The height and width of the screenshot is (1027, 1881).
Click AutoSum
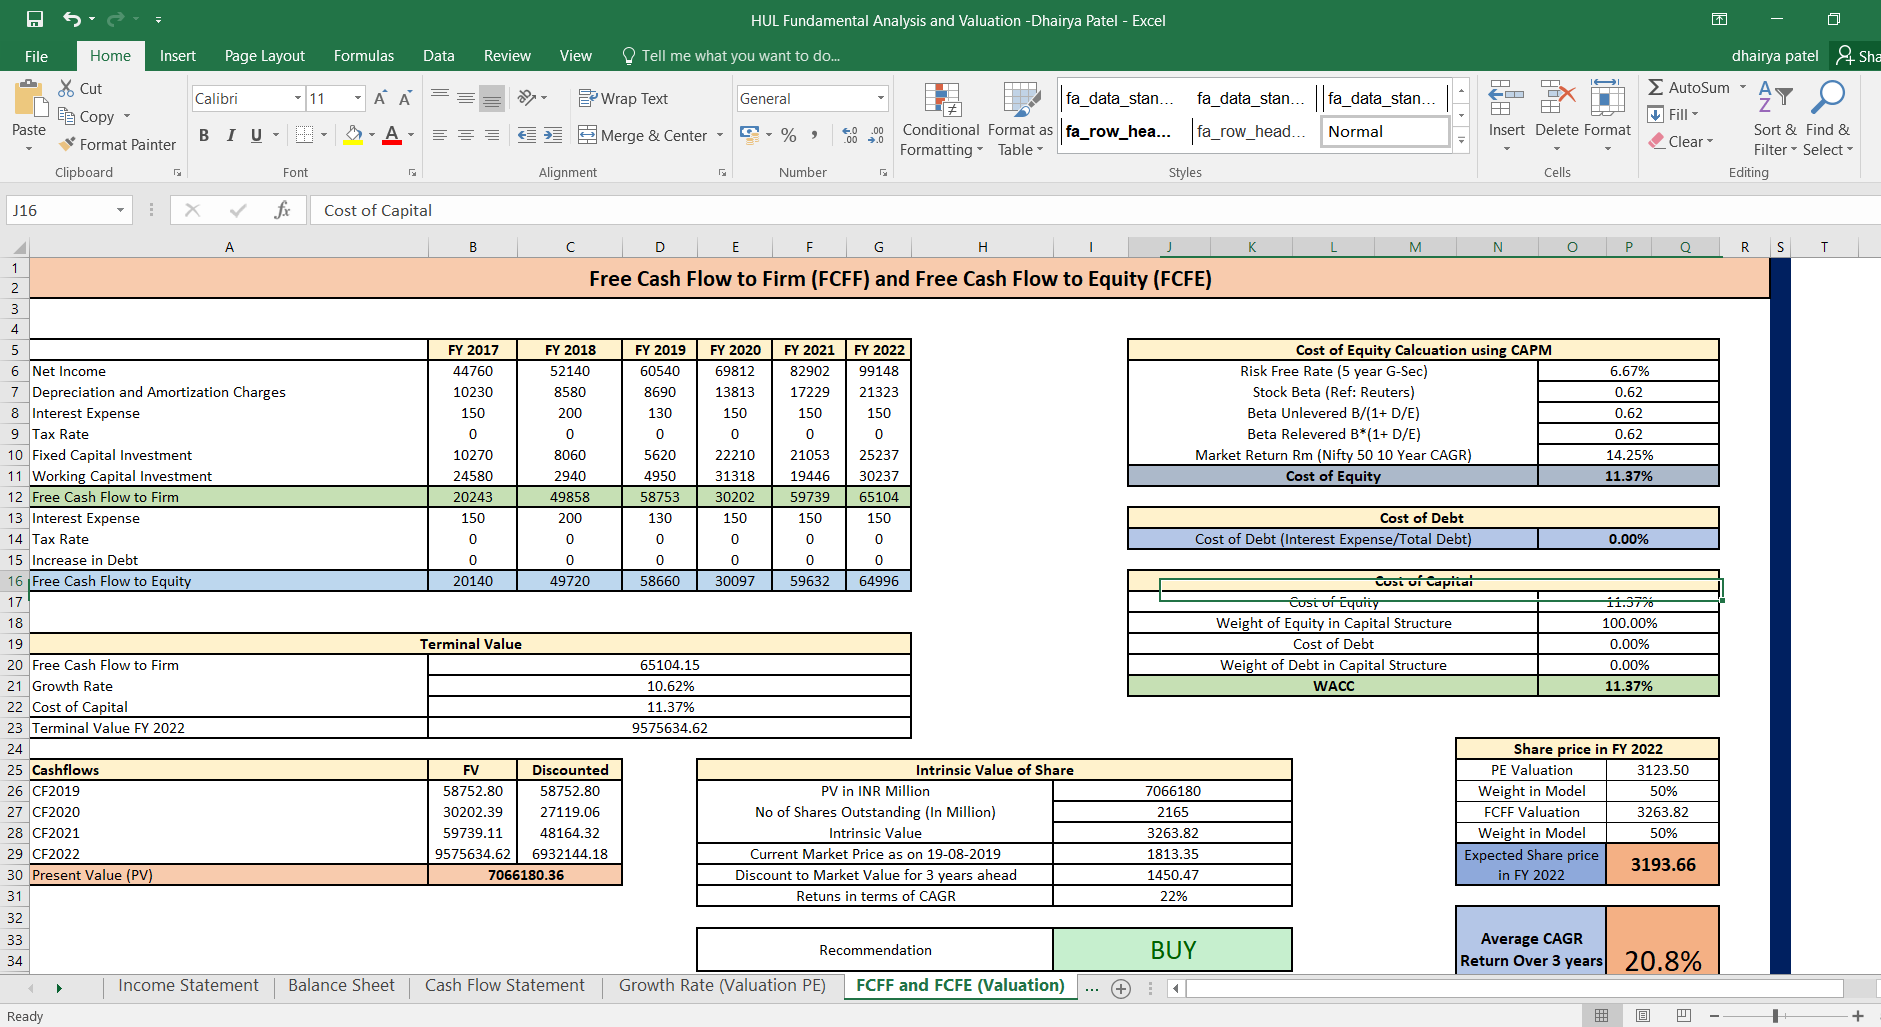[1689, 88]
